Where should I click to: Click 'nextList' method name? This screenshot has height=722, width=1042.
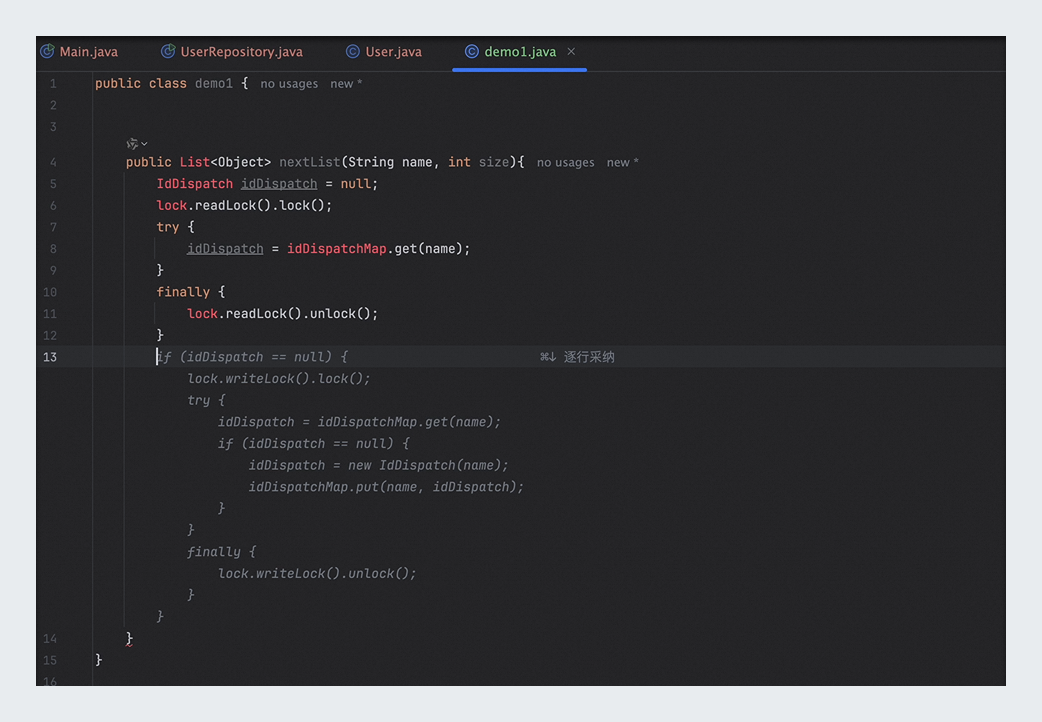coord(310,162)
